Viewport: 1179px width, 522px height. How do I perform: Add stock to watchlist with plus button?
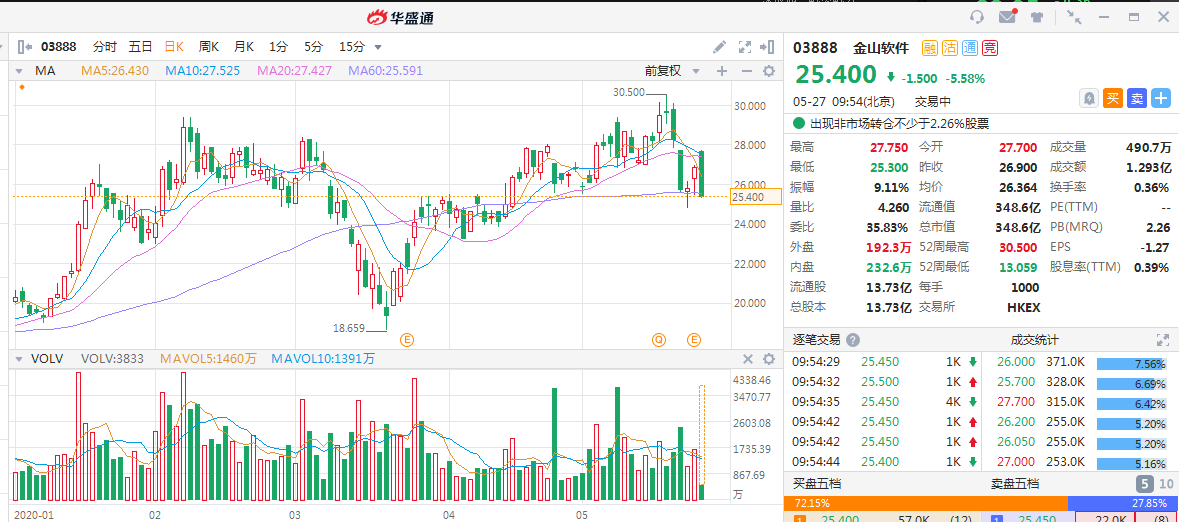pyautogui.click(x=1161, y=98)
